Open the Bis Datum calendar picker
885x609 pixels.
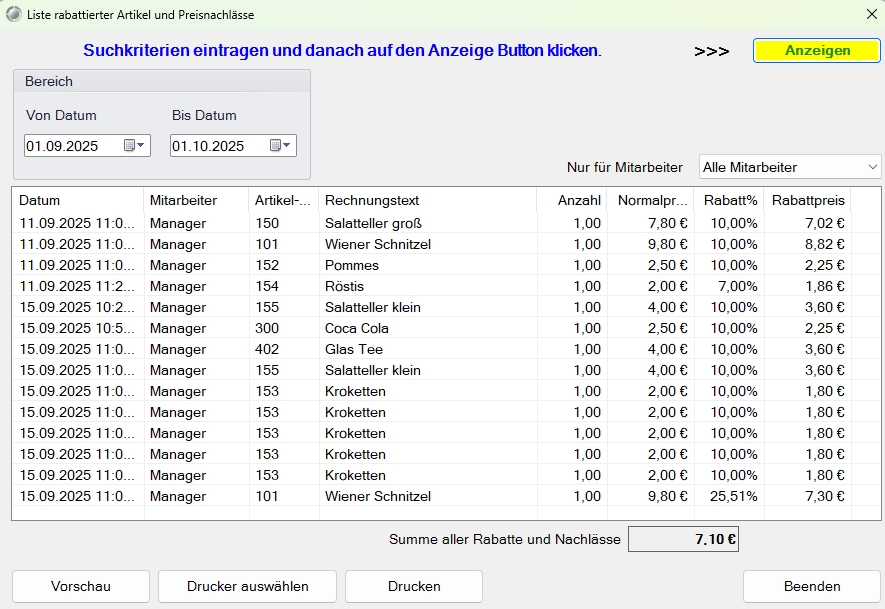click(280, 146)
